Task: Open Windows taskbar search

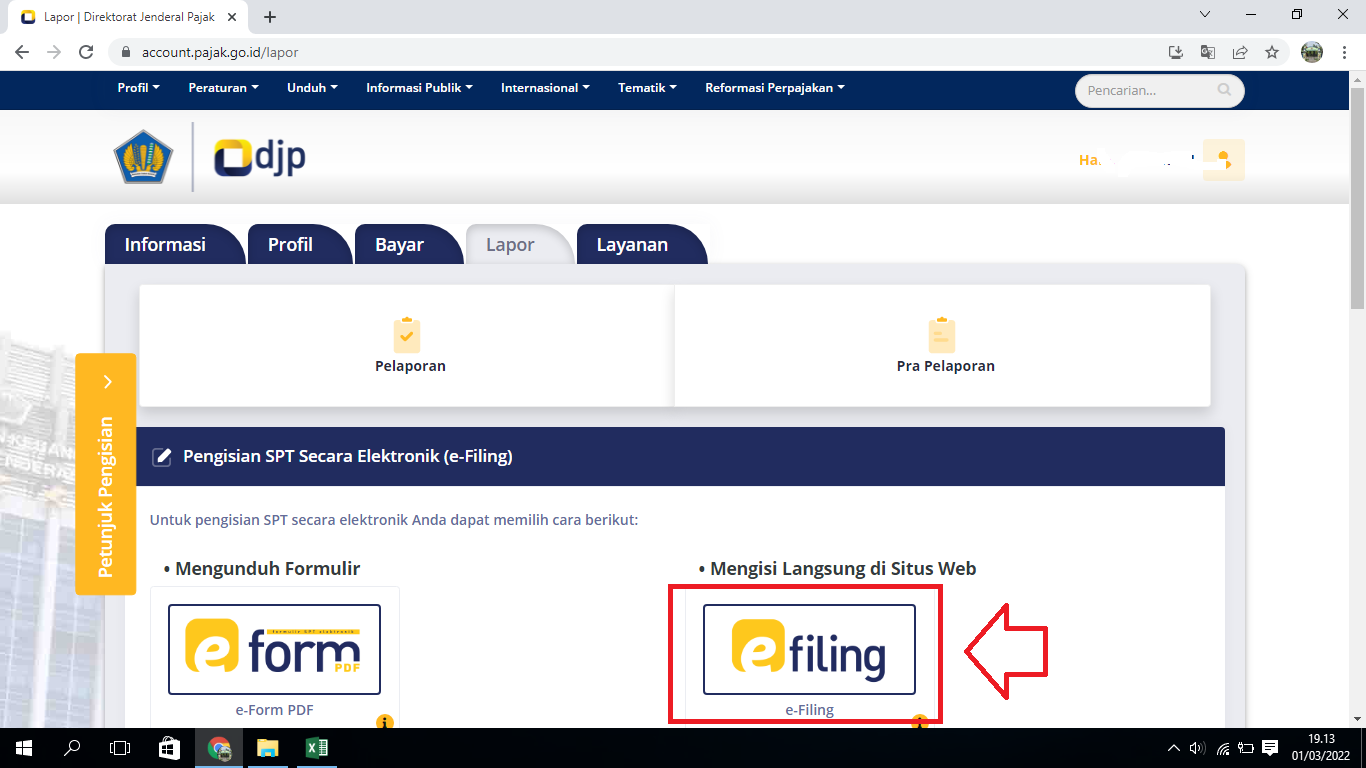Action: [72, 748]
